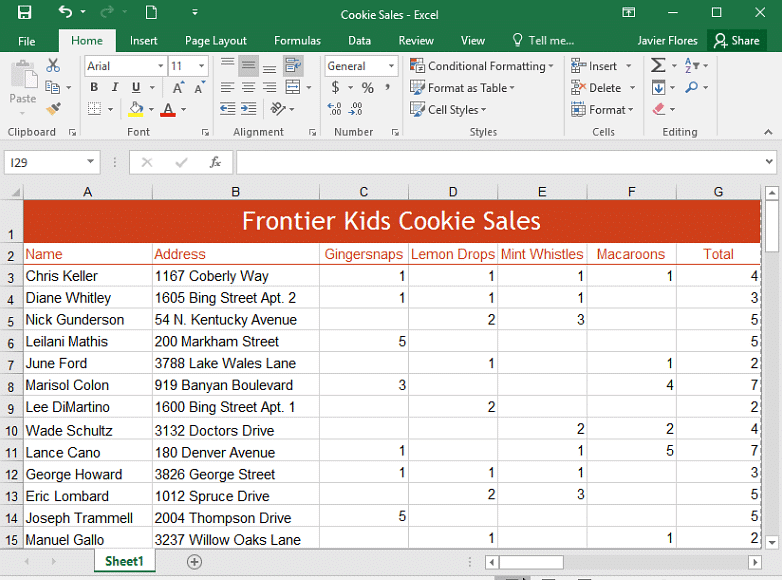Open the Formulas ribbon tab
The image size is (782, 580).
[297, 41]
